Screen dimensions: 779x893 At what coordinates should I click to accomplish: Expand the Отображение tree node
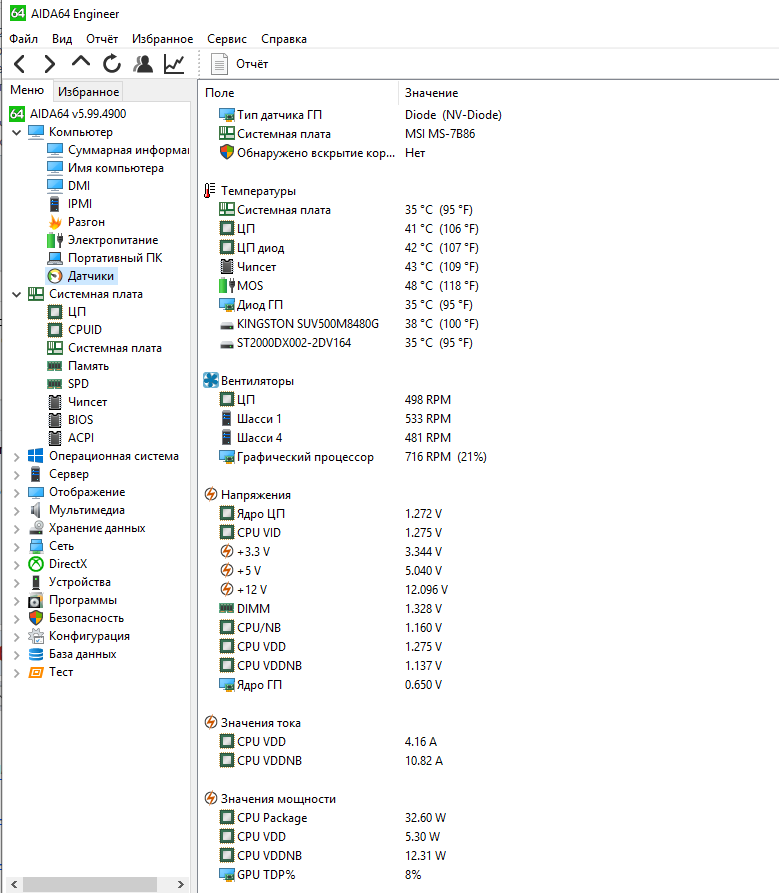coord(17,493)
